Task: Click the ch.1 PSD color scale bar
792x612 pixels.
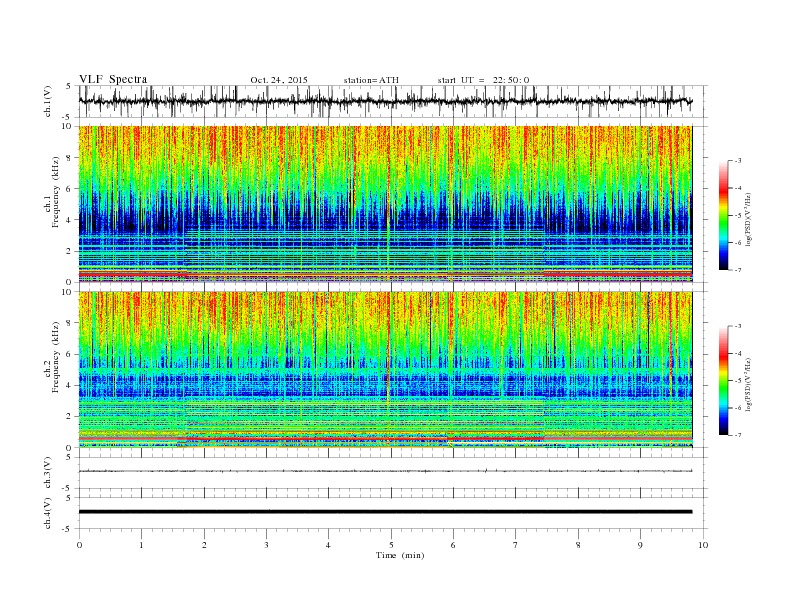Action: coord(724,216)
